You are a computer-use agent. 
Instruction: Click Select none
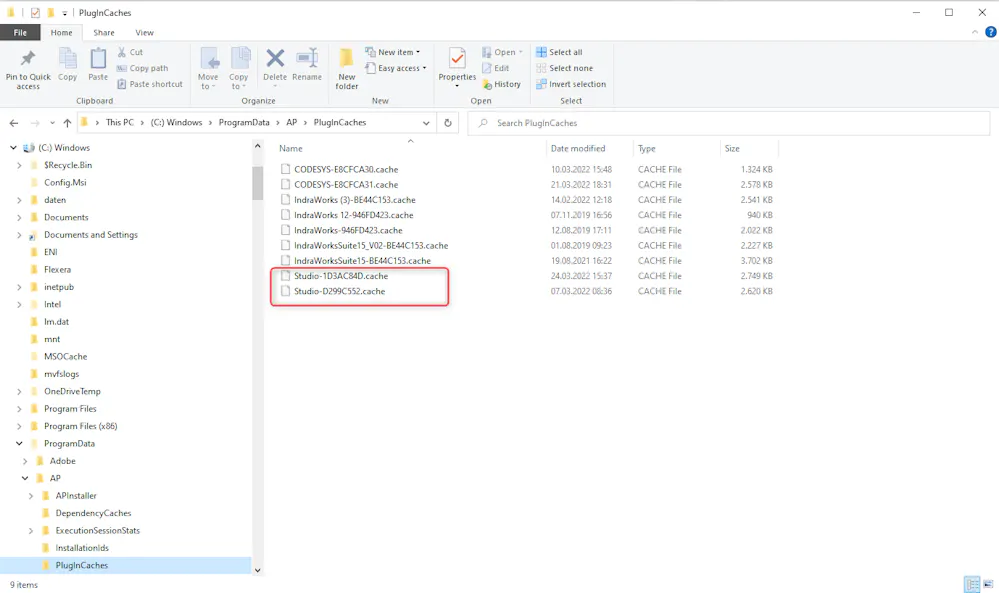564,68
